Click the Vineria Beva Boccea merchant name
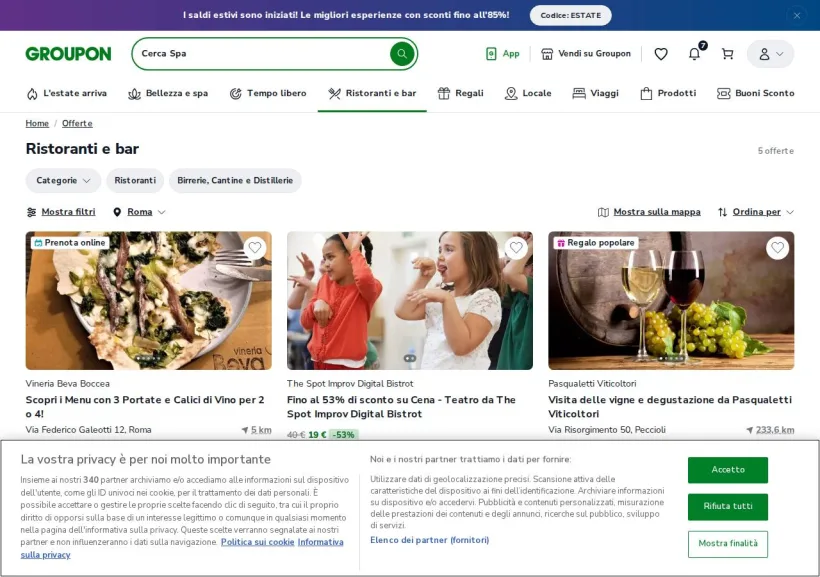 coord(67,383)
